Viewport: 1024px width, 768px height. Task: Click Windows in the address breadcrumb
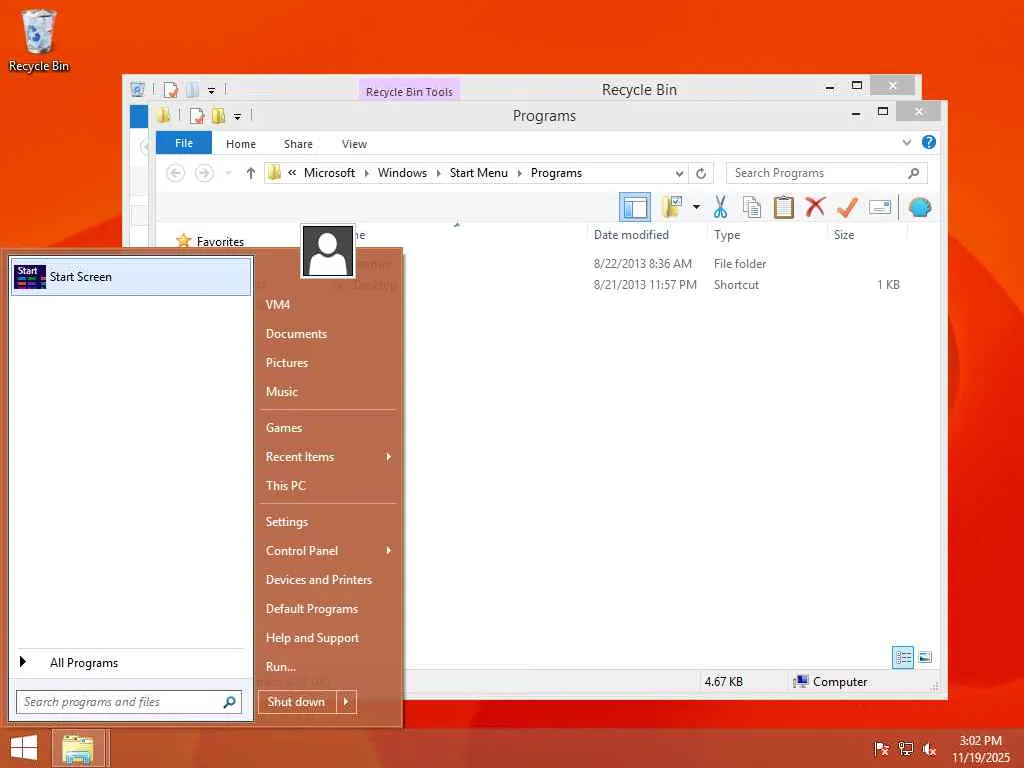click(x=402, y=173)
